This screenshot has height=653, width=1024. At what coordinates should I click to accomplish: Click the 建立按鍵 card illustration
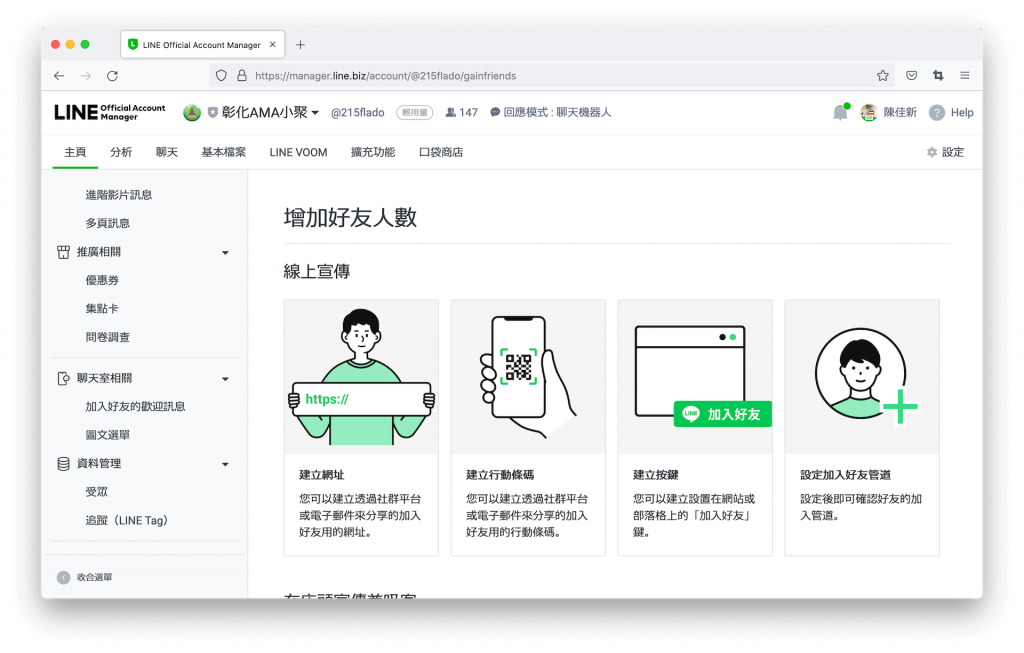tap(696, 377)
